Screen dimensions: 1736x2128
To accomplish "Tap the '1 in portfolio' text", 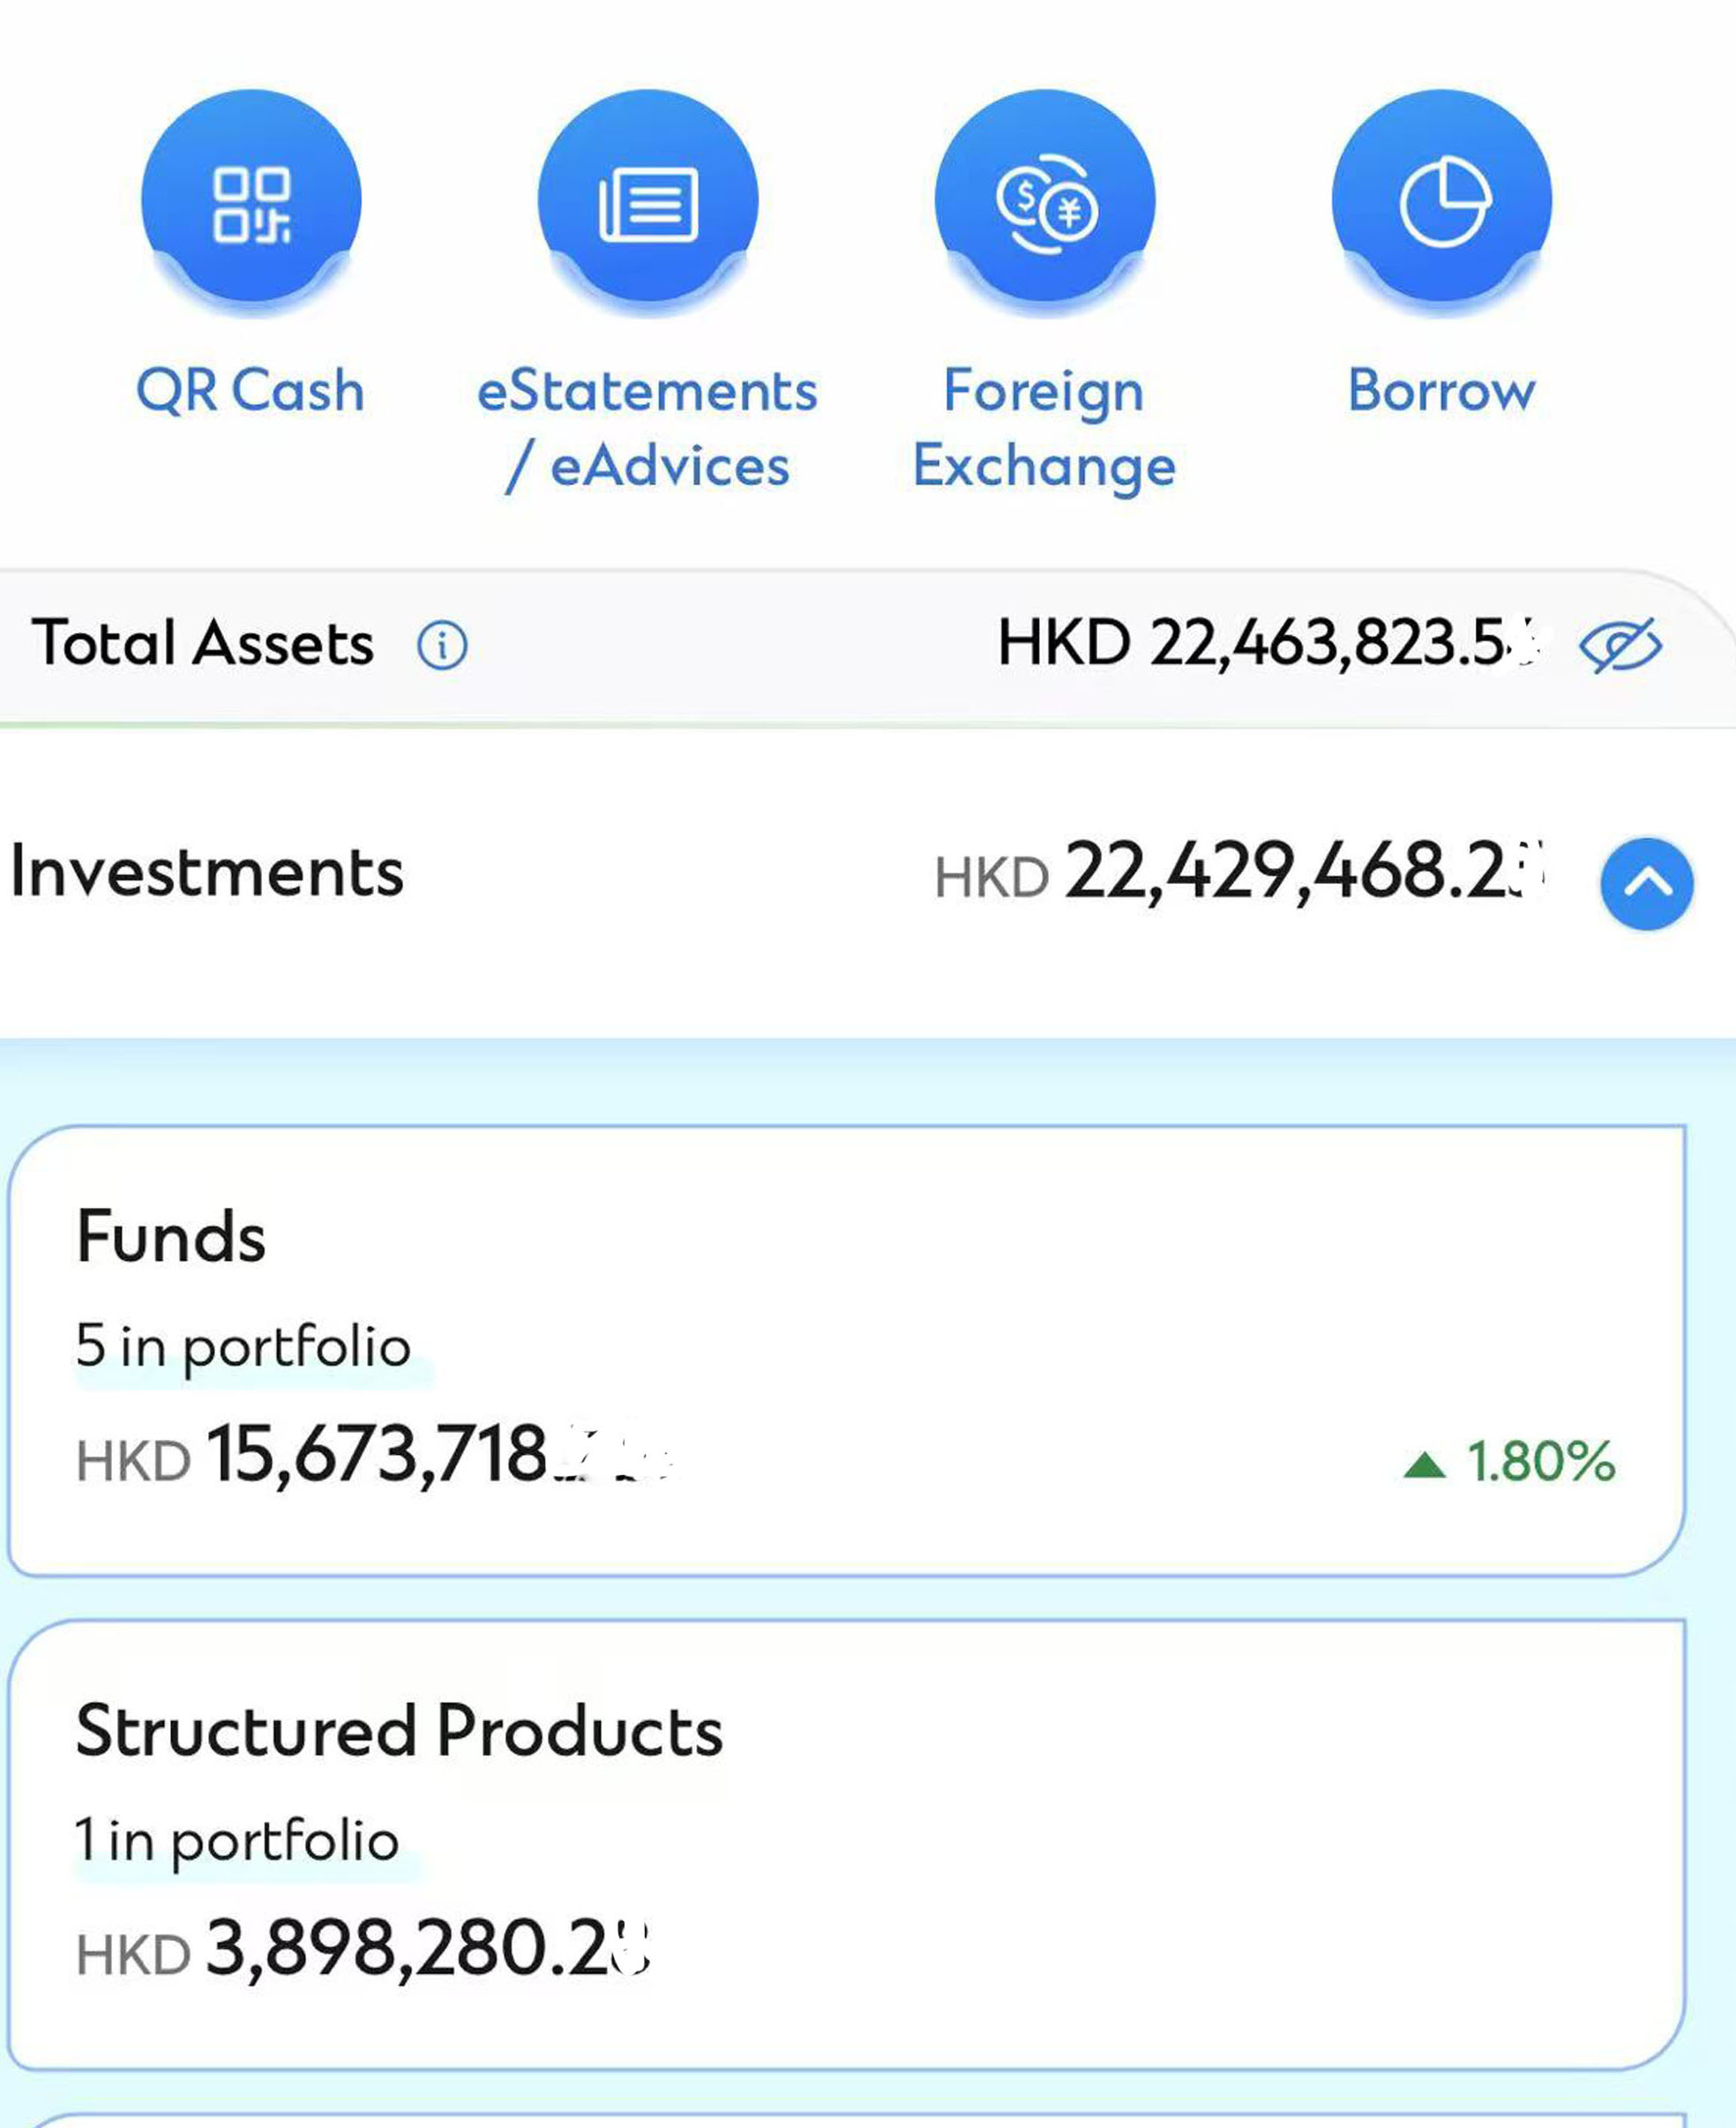I will [237, 1840].
